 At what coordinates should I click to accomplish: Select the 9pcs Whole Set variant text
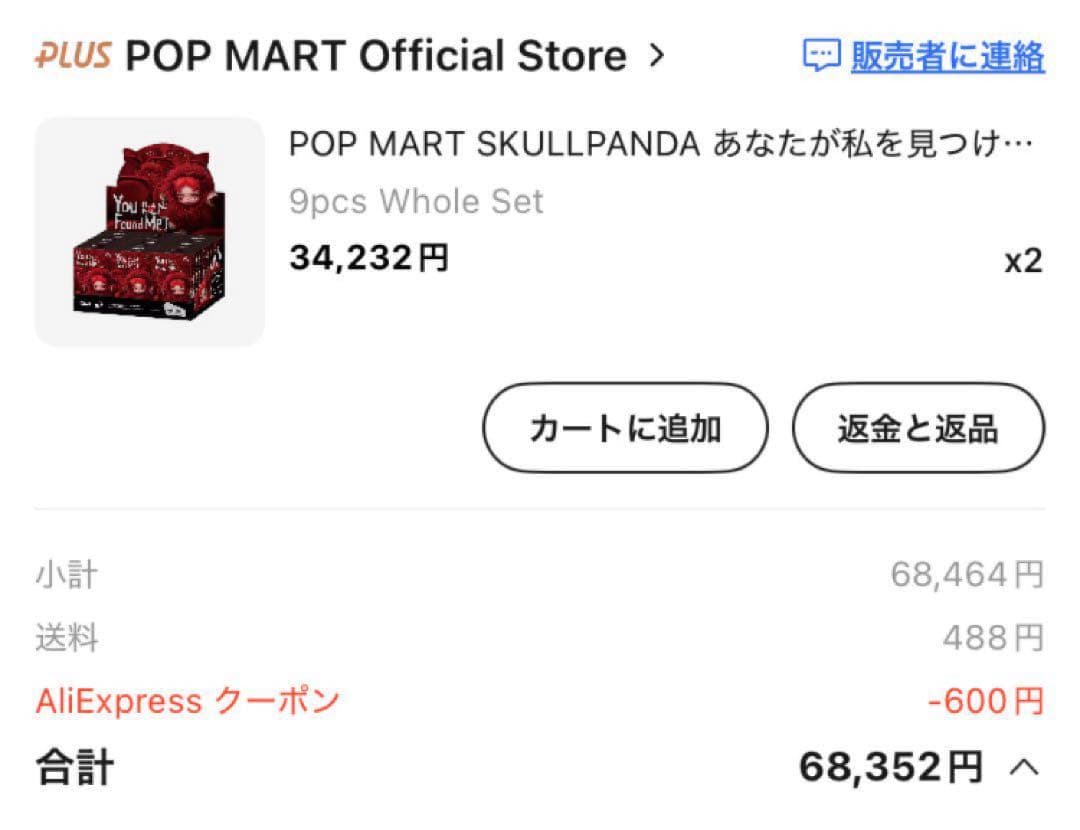(416, 202)
